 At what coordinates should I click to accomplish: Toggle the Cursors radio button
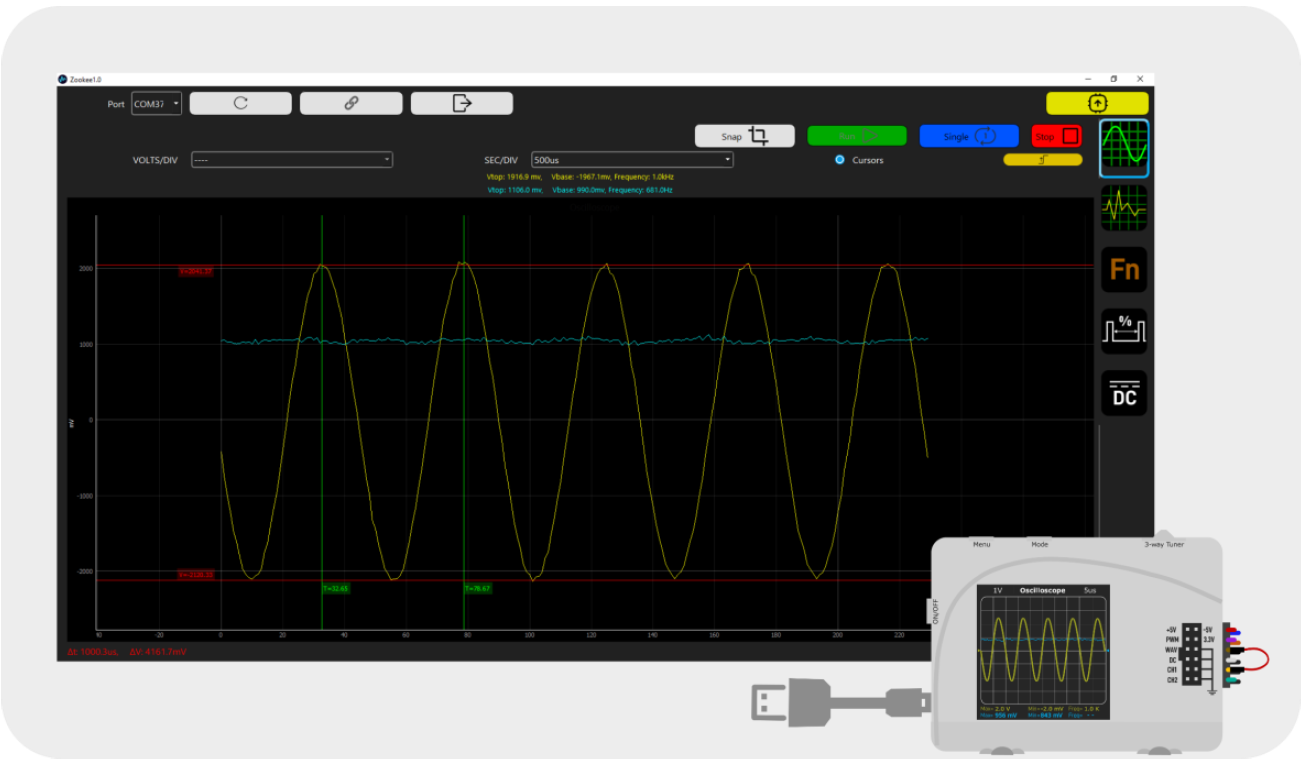[840, 160]
